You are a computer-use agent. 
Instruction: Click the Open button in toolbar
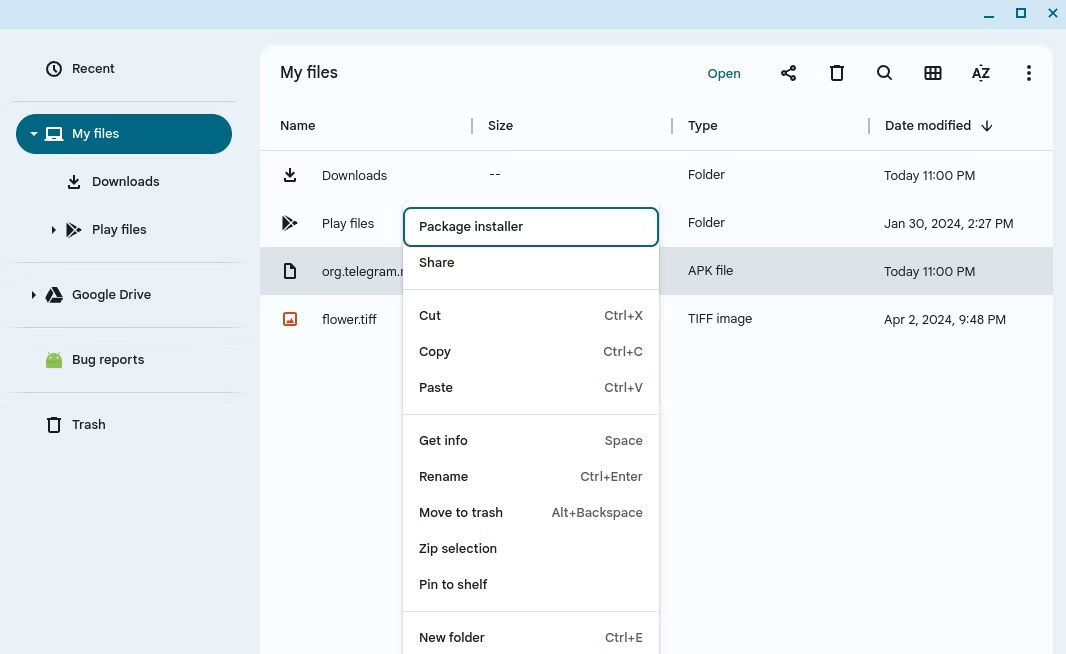724,74
